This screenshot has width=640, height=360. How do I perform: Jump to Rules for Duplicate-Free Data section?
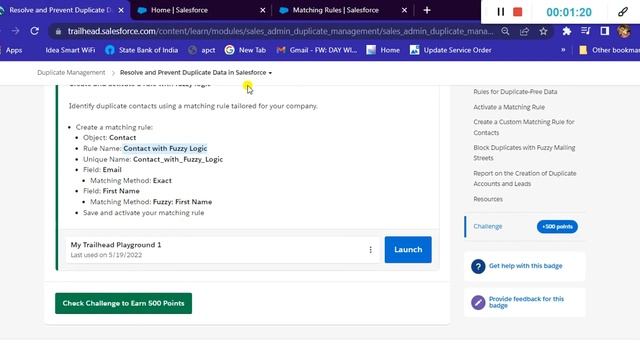pyautogui.click(x=515, y=92)
